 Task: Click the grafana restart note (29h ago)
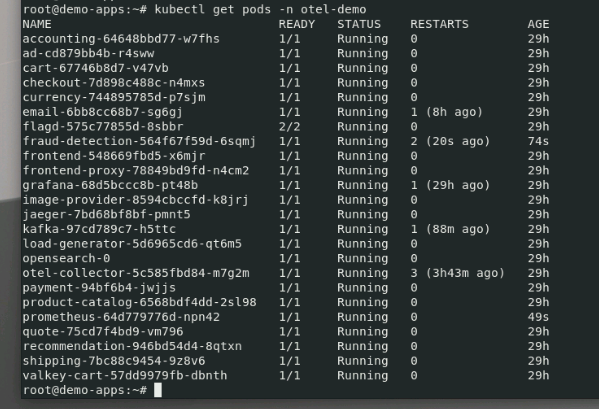pyautogui.click(x=458, y=186)
